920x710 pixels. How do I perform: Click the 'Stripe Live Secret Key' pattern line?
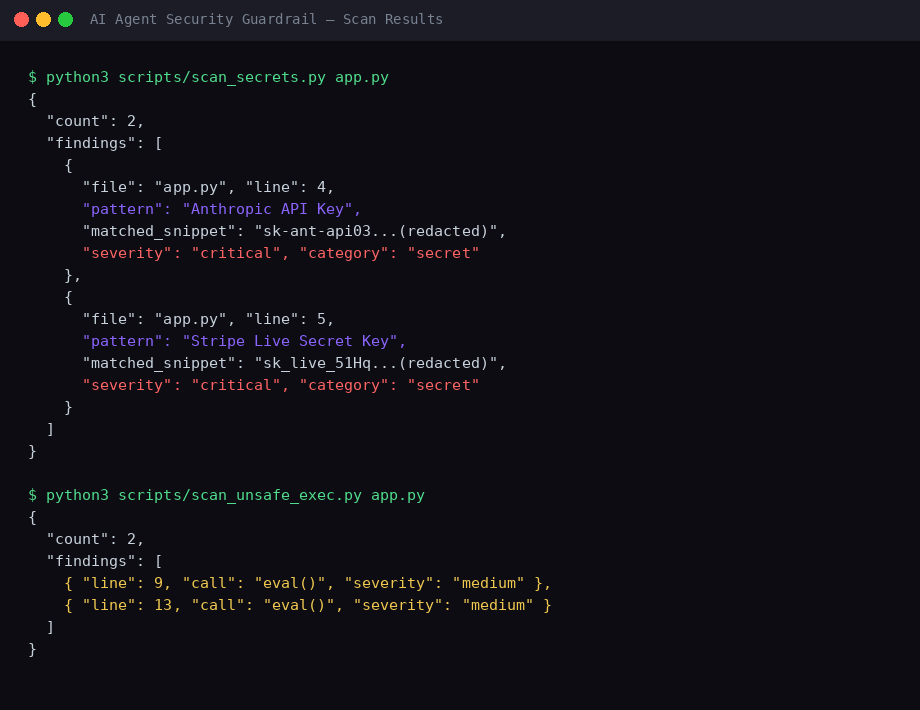pyautogui.click(x=244, y=342)
